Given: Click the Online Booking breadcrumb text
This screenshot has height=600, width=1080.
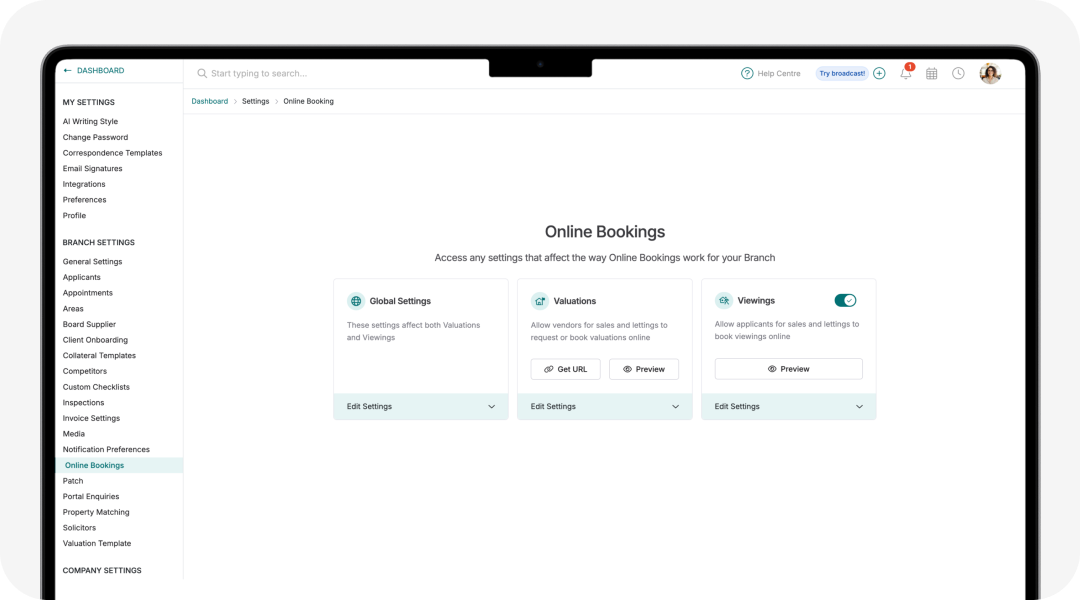Looking at the screenshot, I should tap(309, 101).
